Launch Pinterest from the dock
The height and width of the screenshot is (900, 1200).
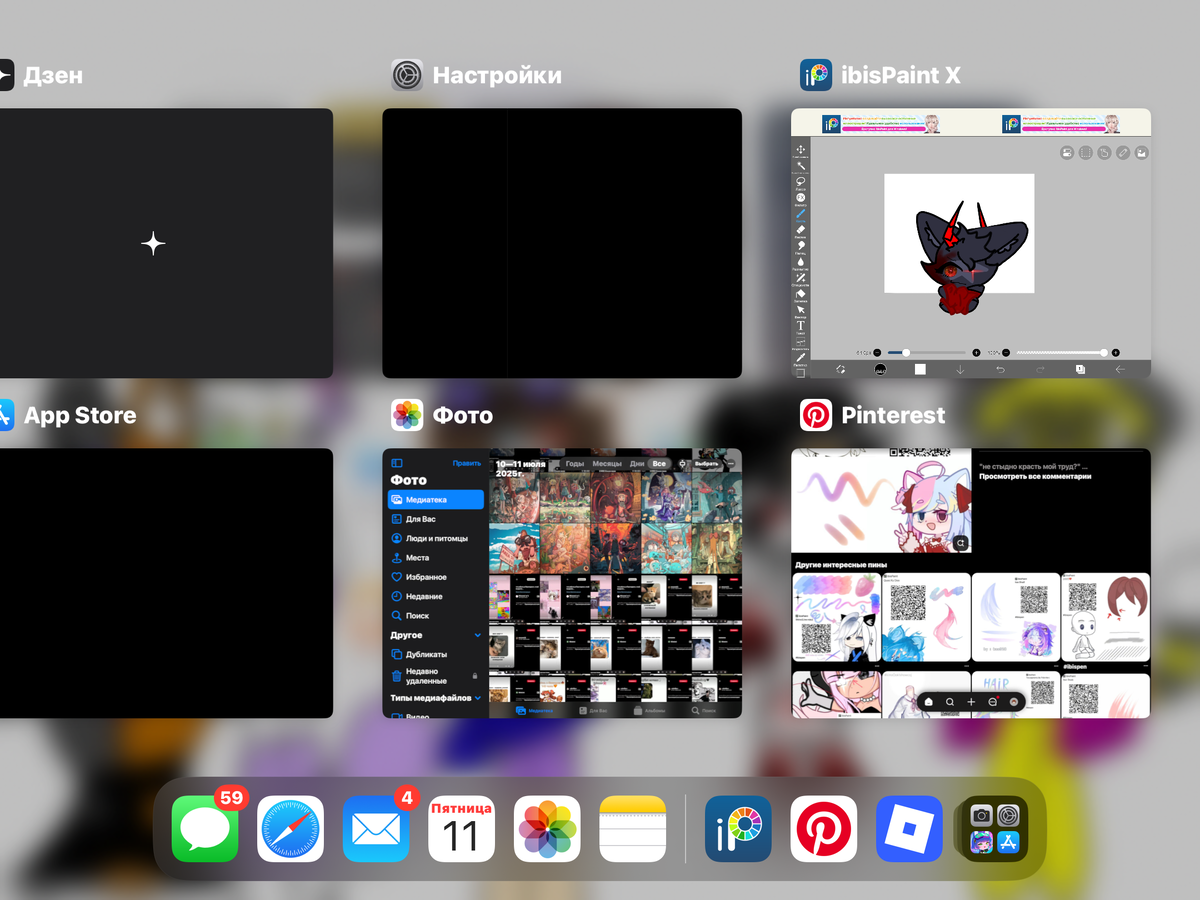[x=824, y=829]
